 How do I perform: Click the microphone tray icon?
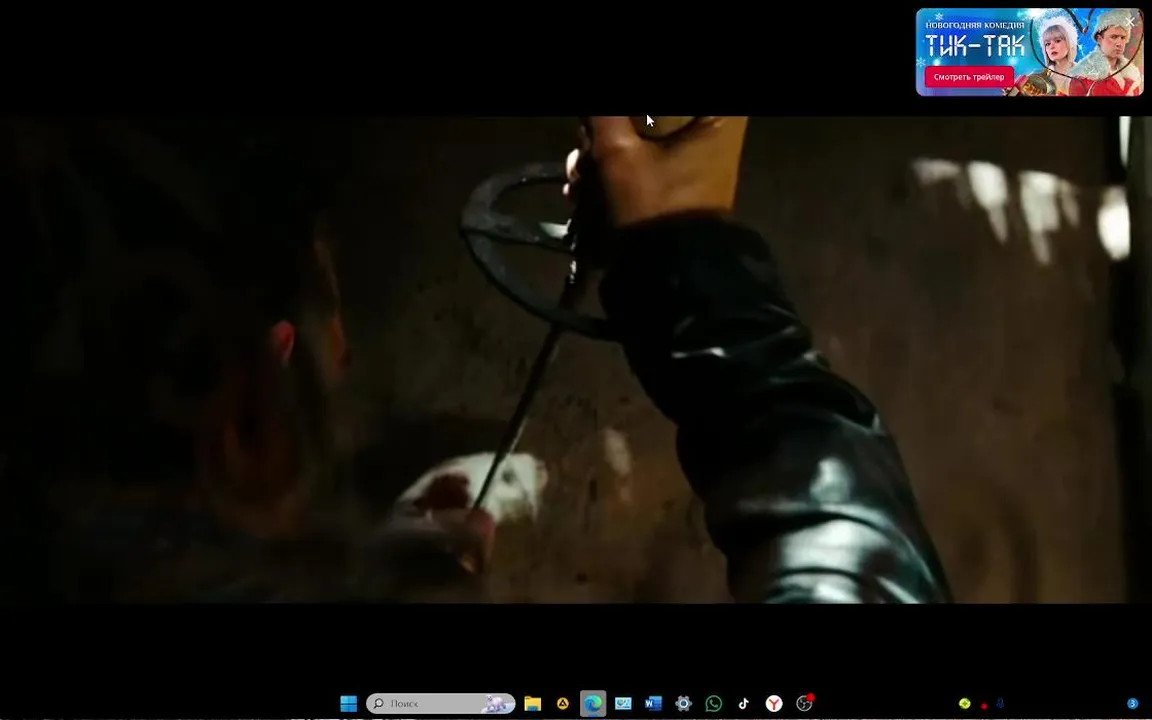[x=1000, y=704]
